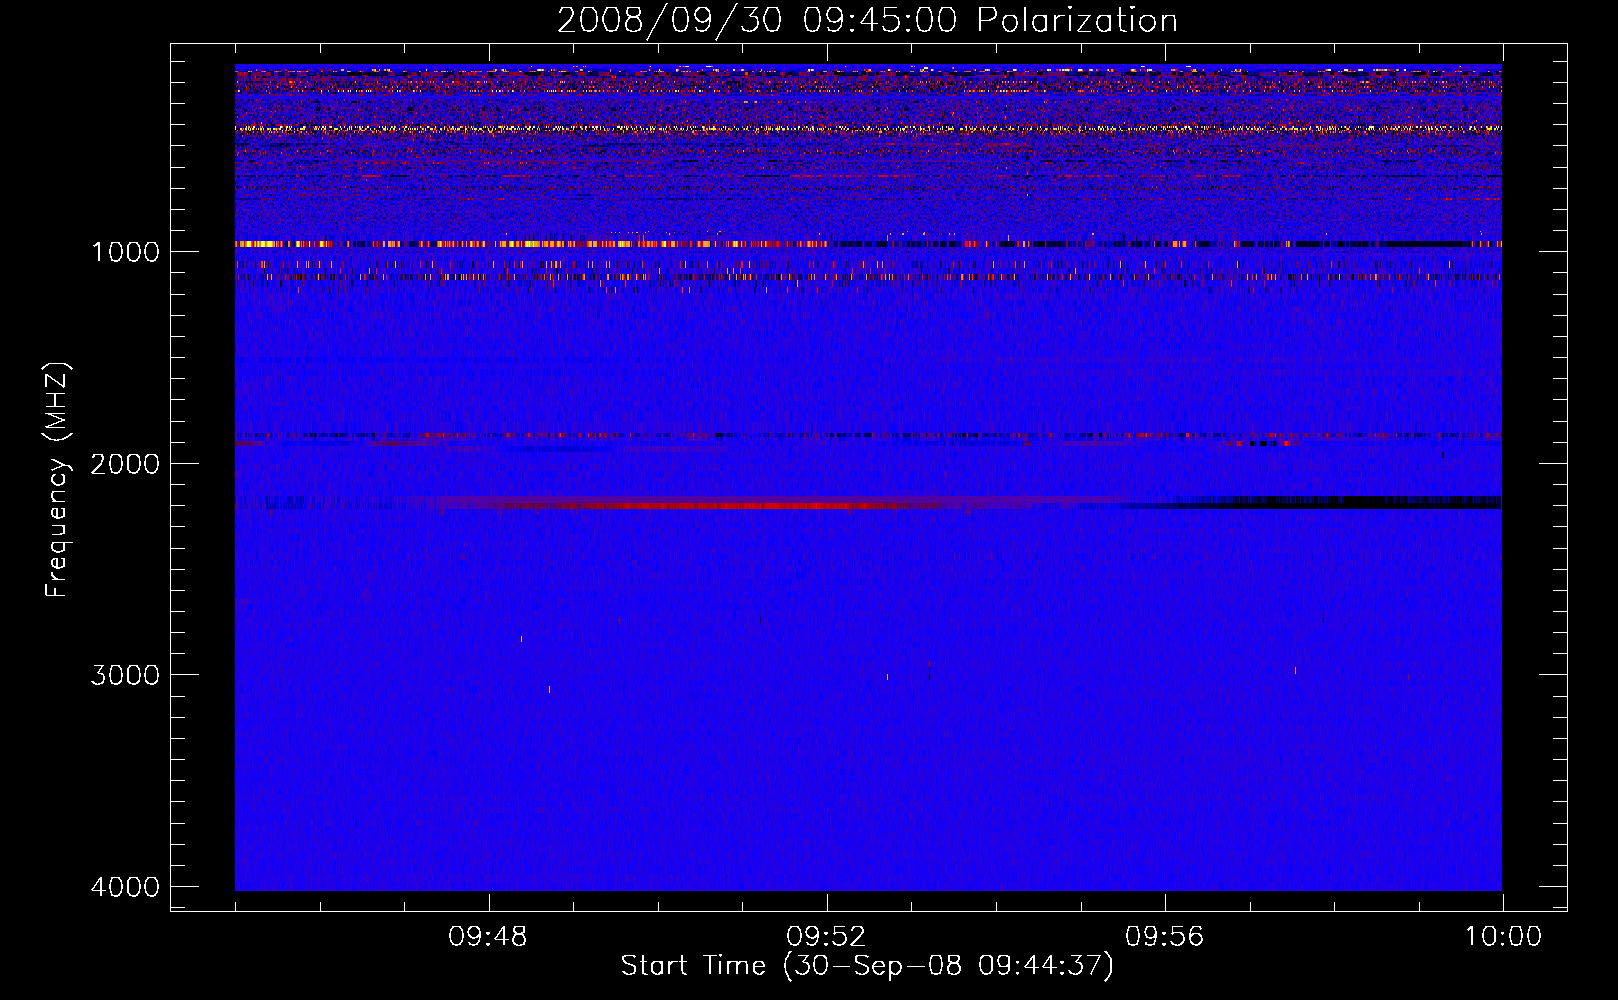Click the 09:48 time tick label
1618x1000 pixels.
pyautogui.click(x=488, y=937)
